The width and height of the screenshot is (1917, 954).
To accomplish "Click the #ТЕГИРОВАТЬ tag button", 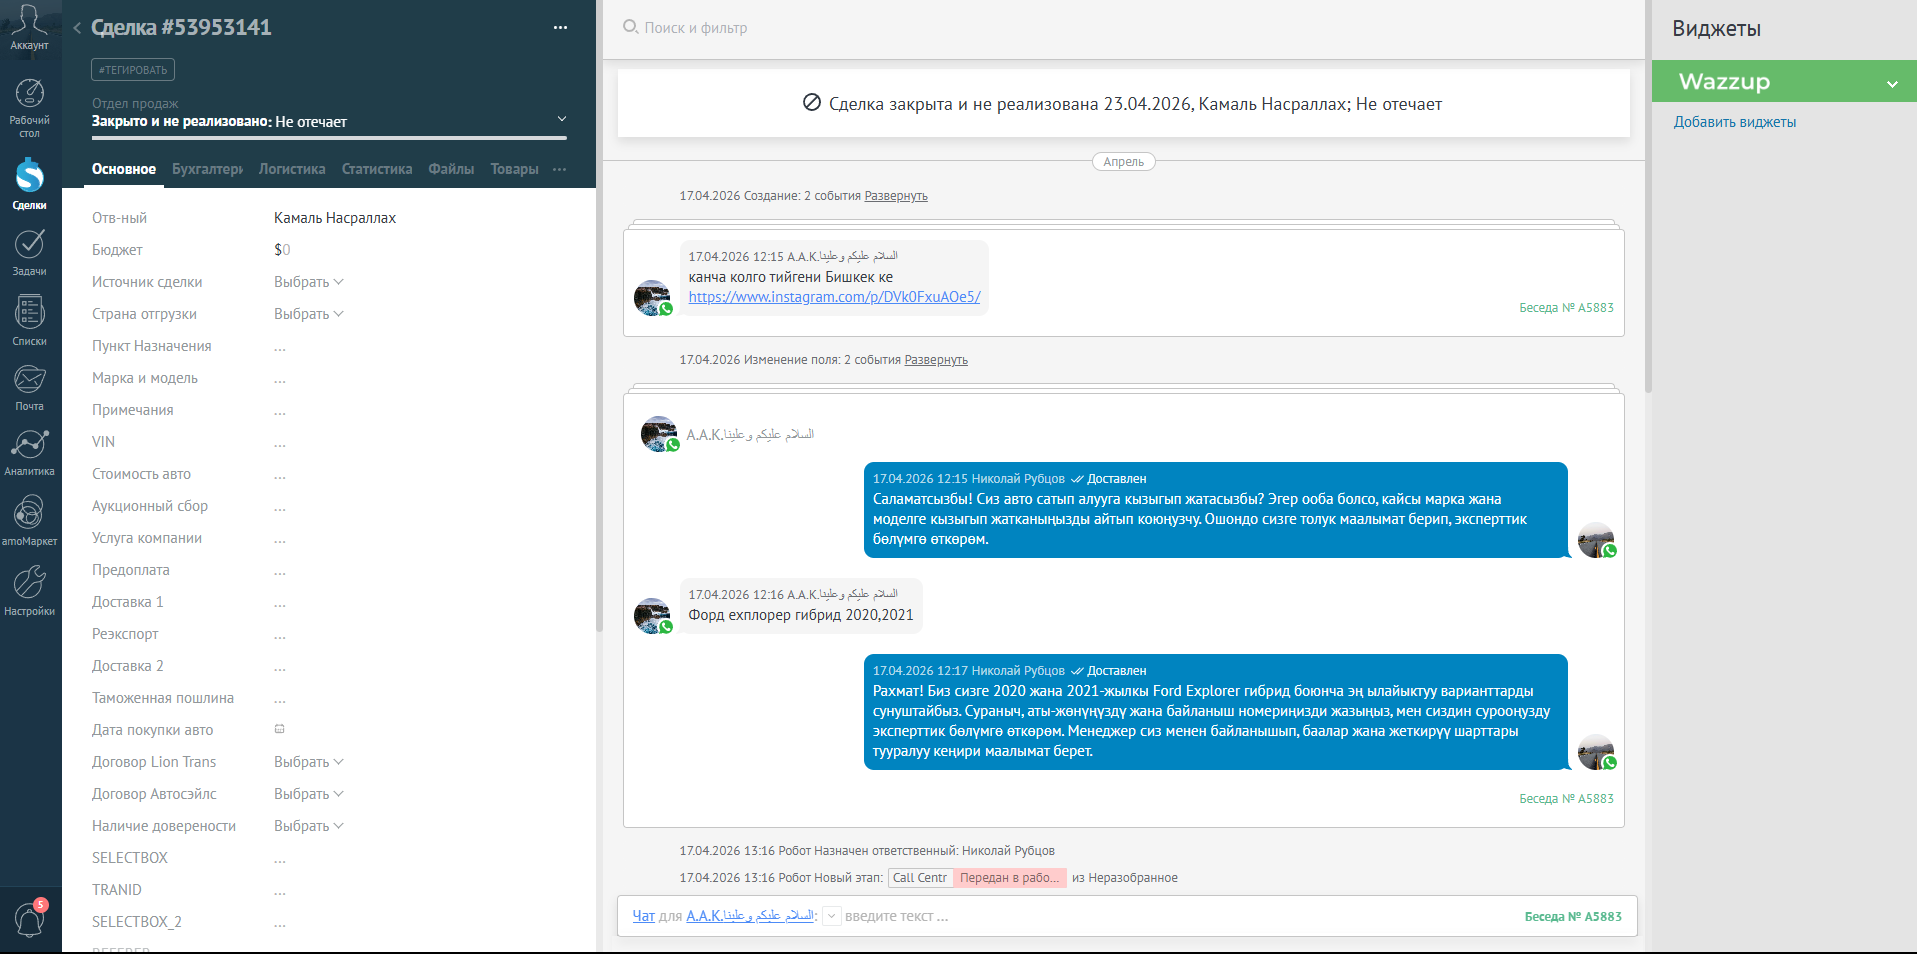I will point(133,70).
